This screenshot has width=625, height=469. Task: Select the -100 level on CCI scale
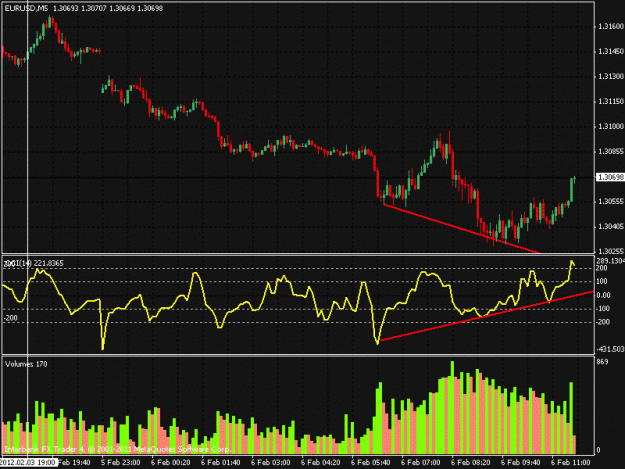tap(603, 308)
